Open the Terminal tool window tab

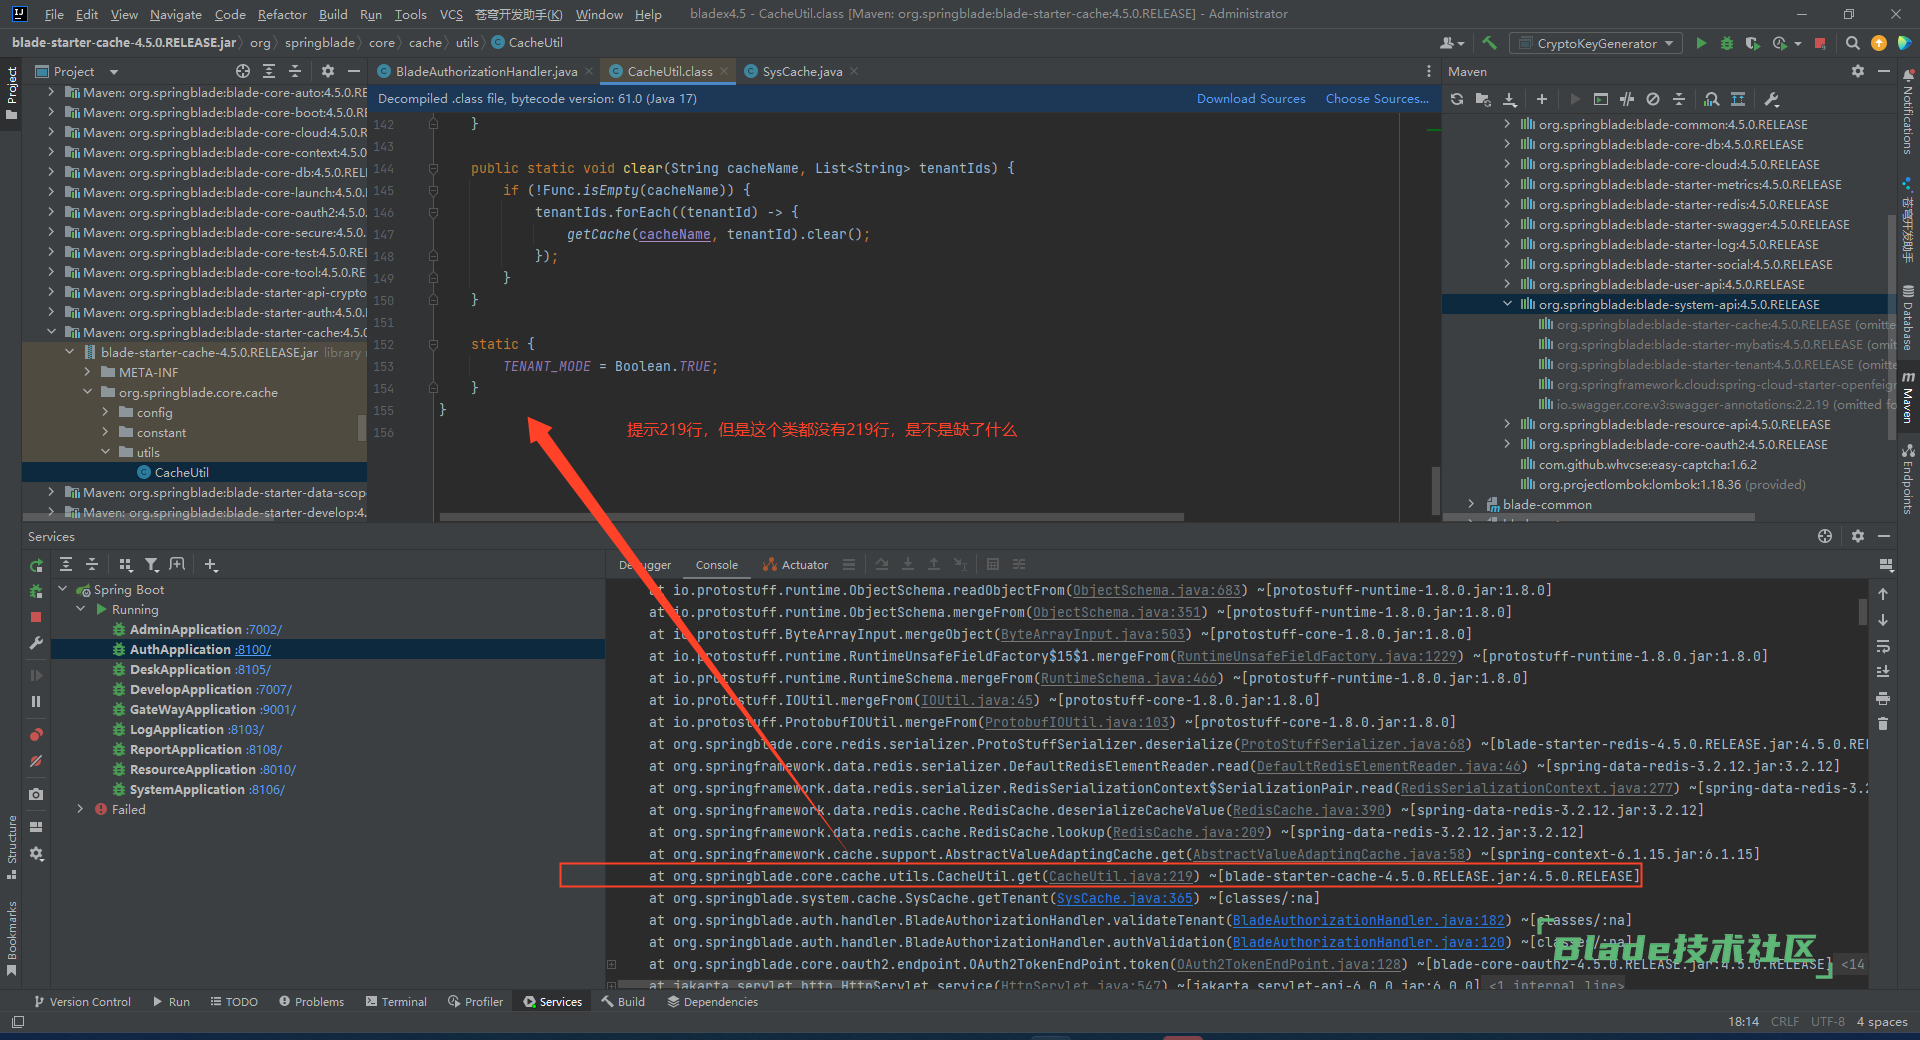[x=396, y=1001]
